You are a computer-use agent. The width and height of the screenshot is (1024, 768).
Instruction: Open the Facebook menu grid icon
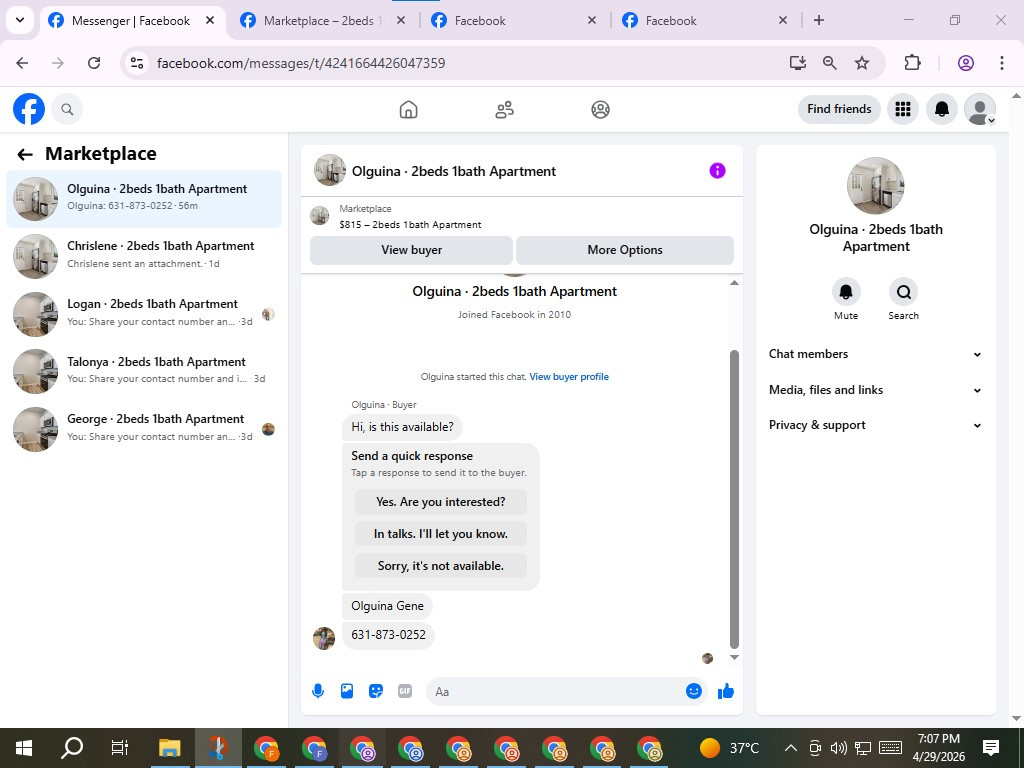point(903,109)
